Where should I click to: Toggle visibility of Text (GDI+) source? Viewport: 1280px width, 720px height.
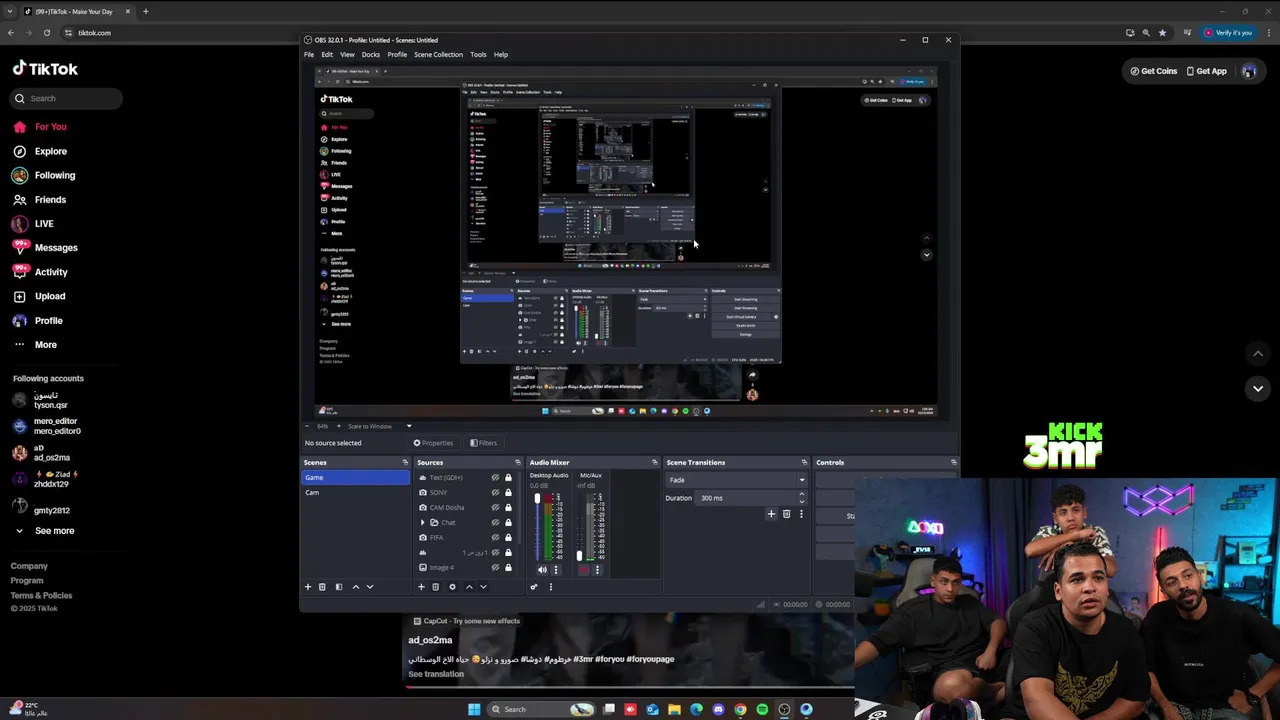click(495, 478)
